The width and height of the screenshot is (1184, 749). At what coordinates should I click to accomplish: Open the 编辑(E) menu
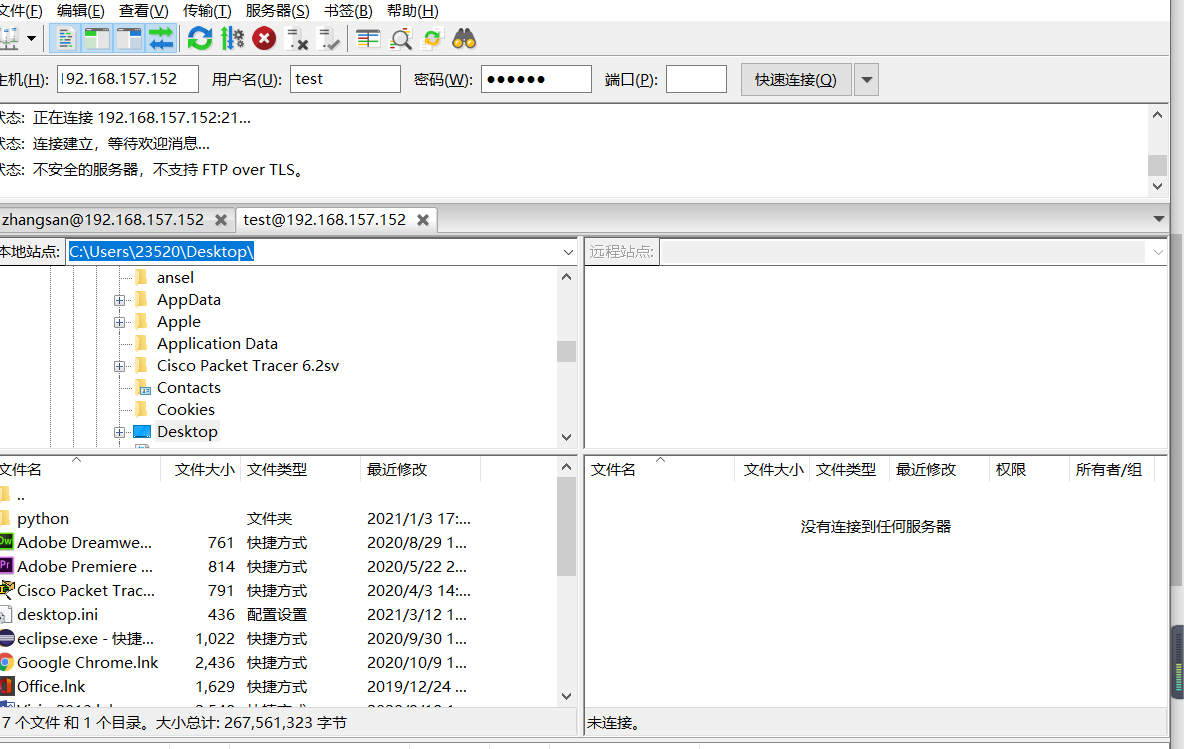tap(81, 11)
